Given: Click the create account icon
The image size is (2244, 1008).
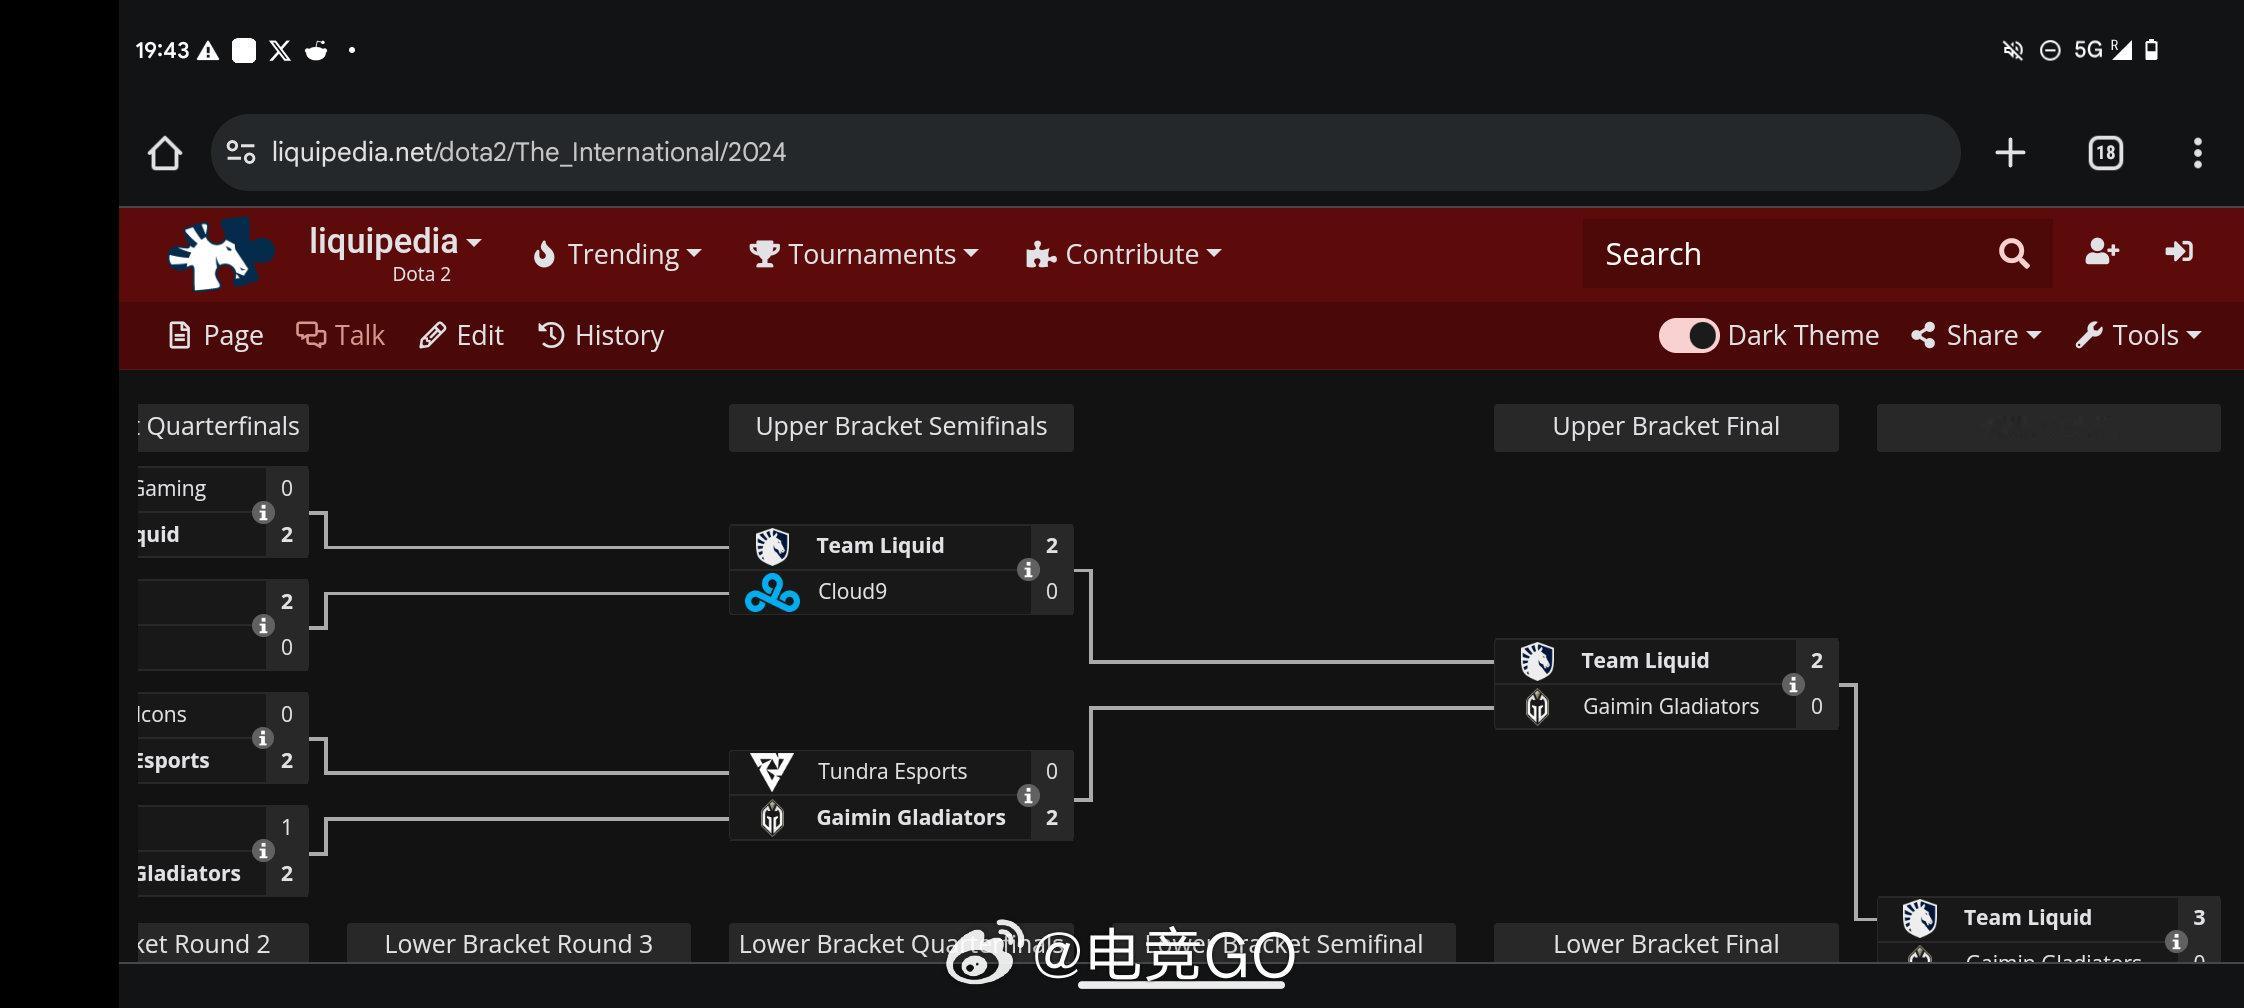Looking at the screenshot, I should click(2102, 252).
